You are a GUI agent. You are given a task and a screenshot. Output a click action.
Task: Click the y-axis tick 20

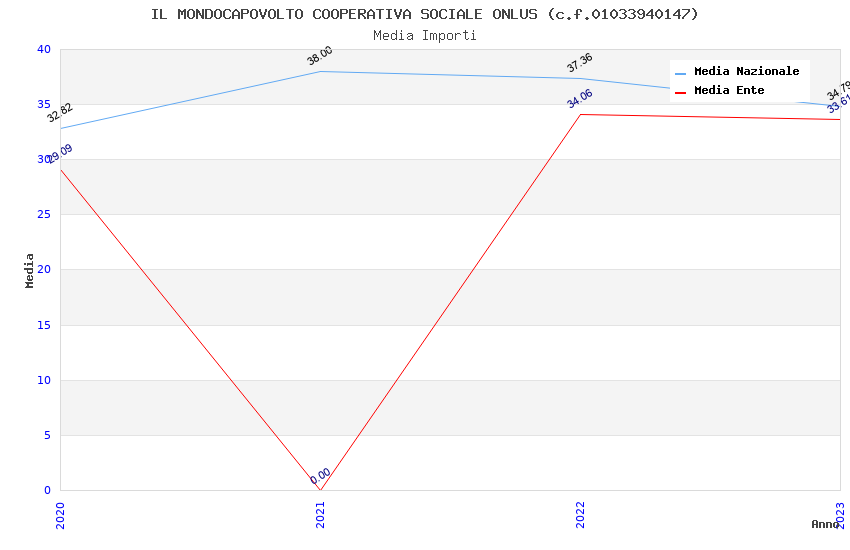[44, 269]
